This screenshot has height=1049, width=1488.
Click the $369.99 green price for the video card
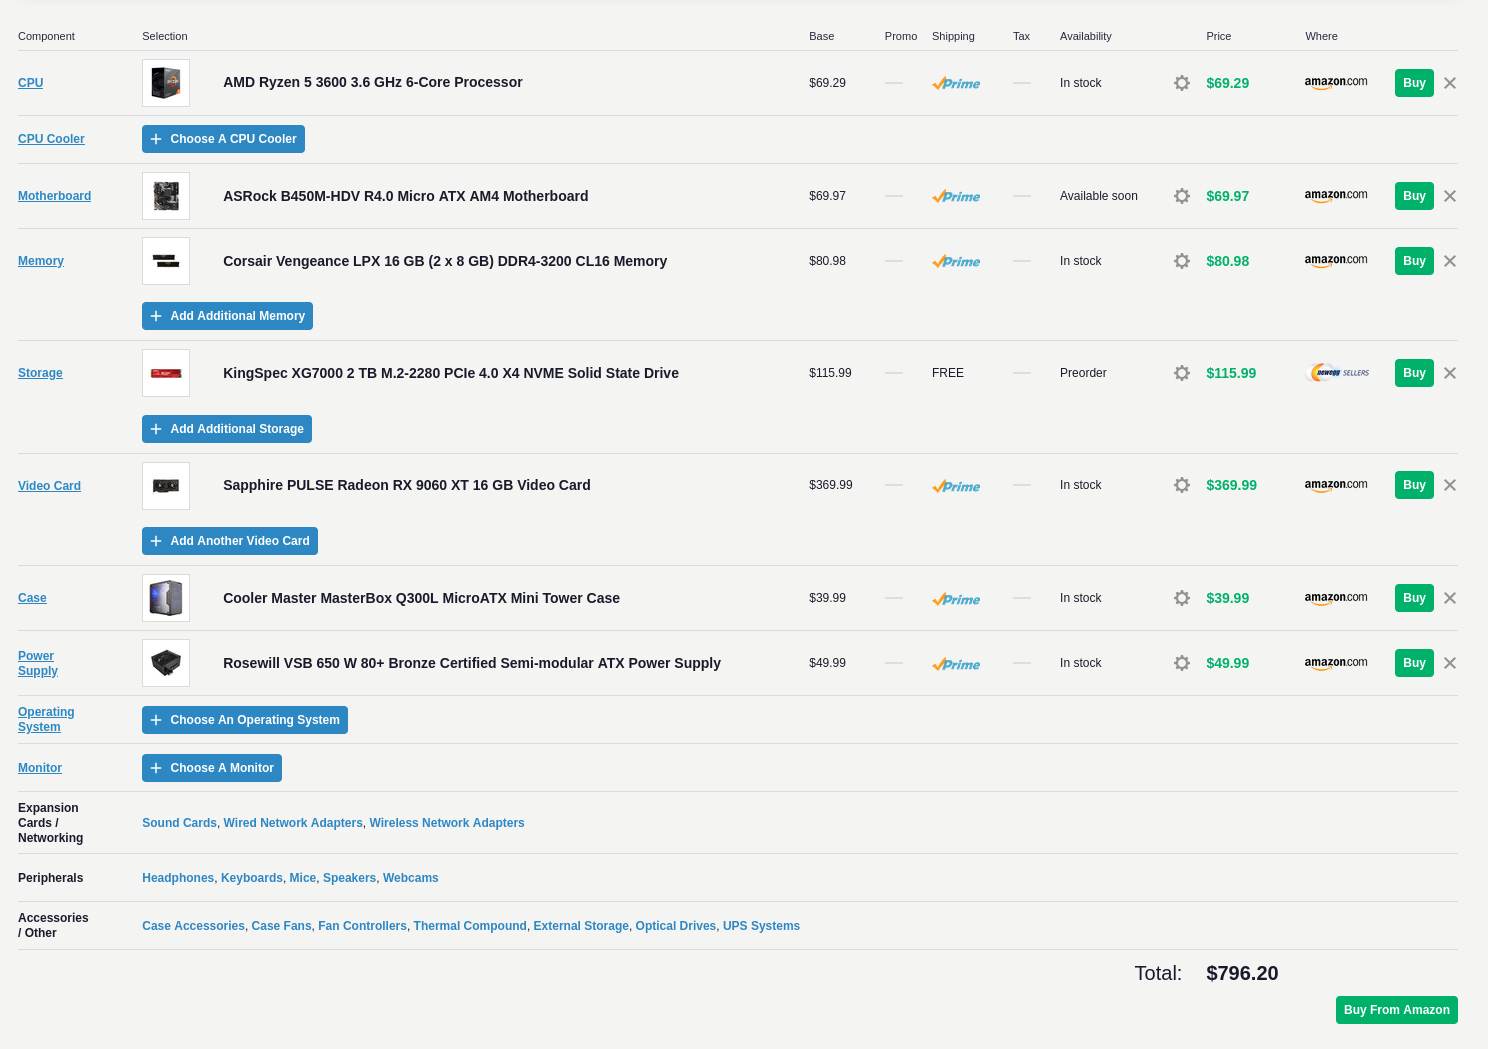tap(1231, 485)
